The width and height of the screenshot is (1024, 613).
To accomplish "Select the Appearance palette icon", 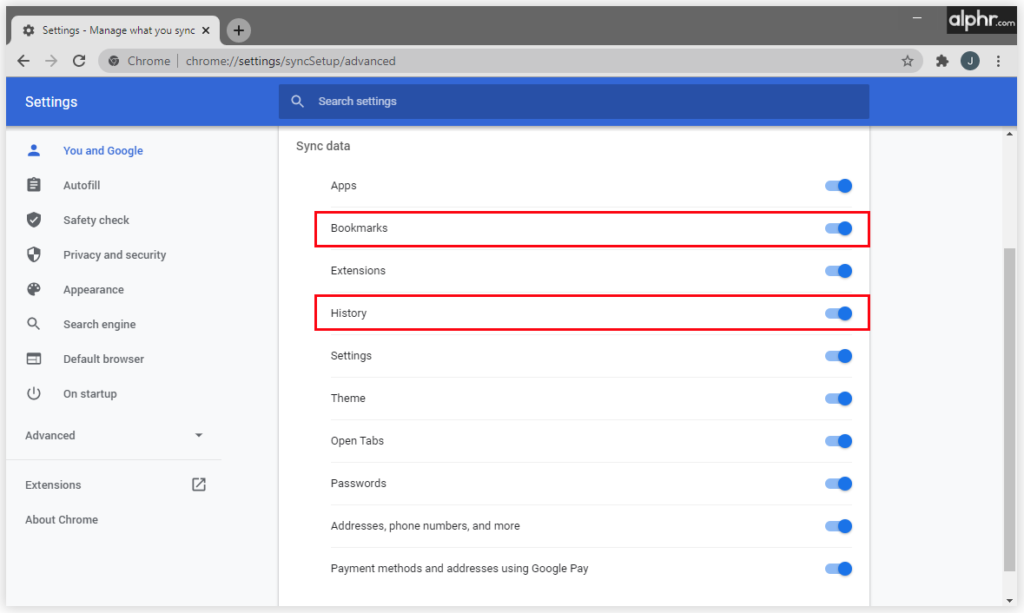I will 34,289.
